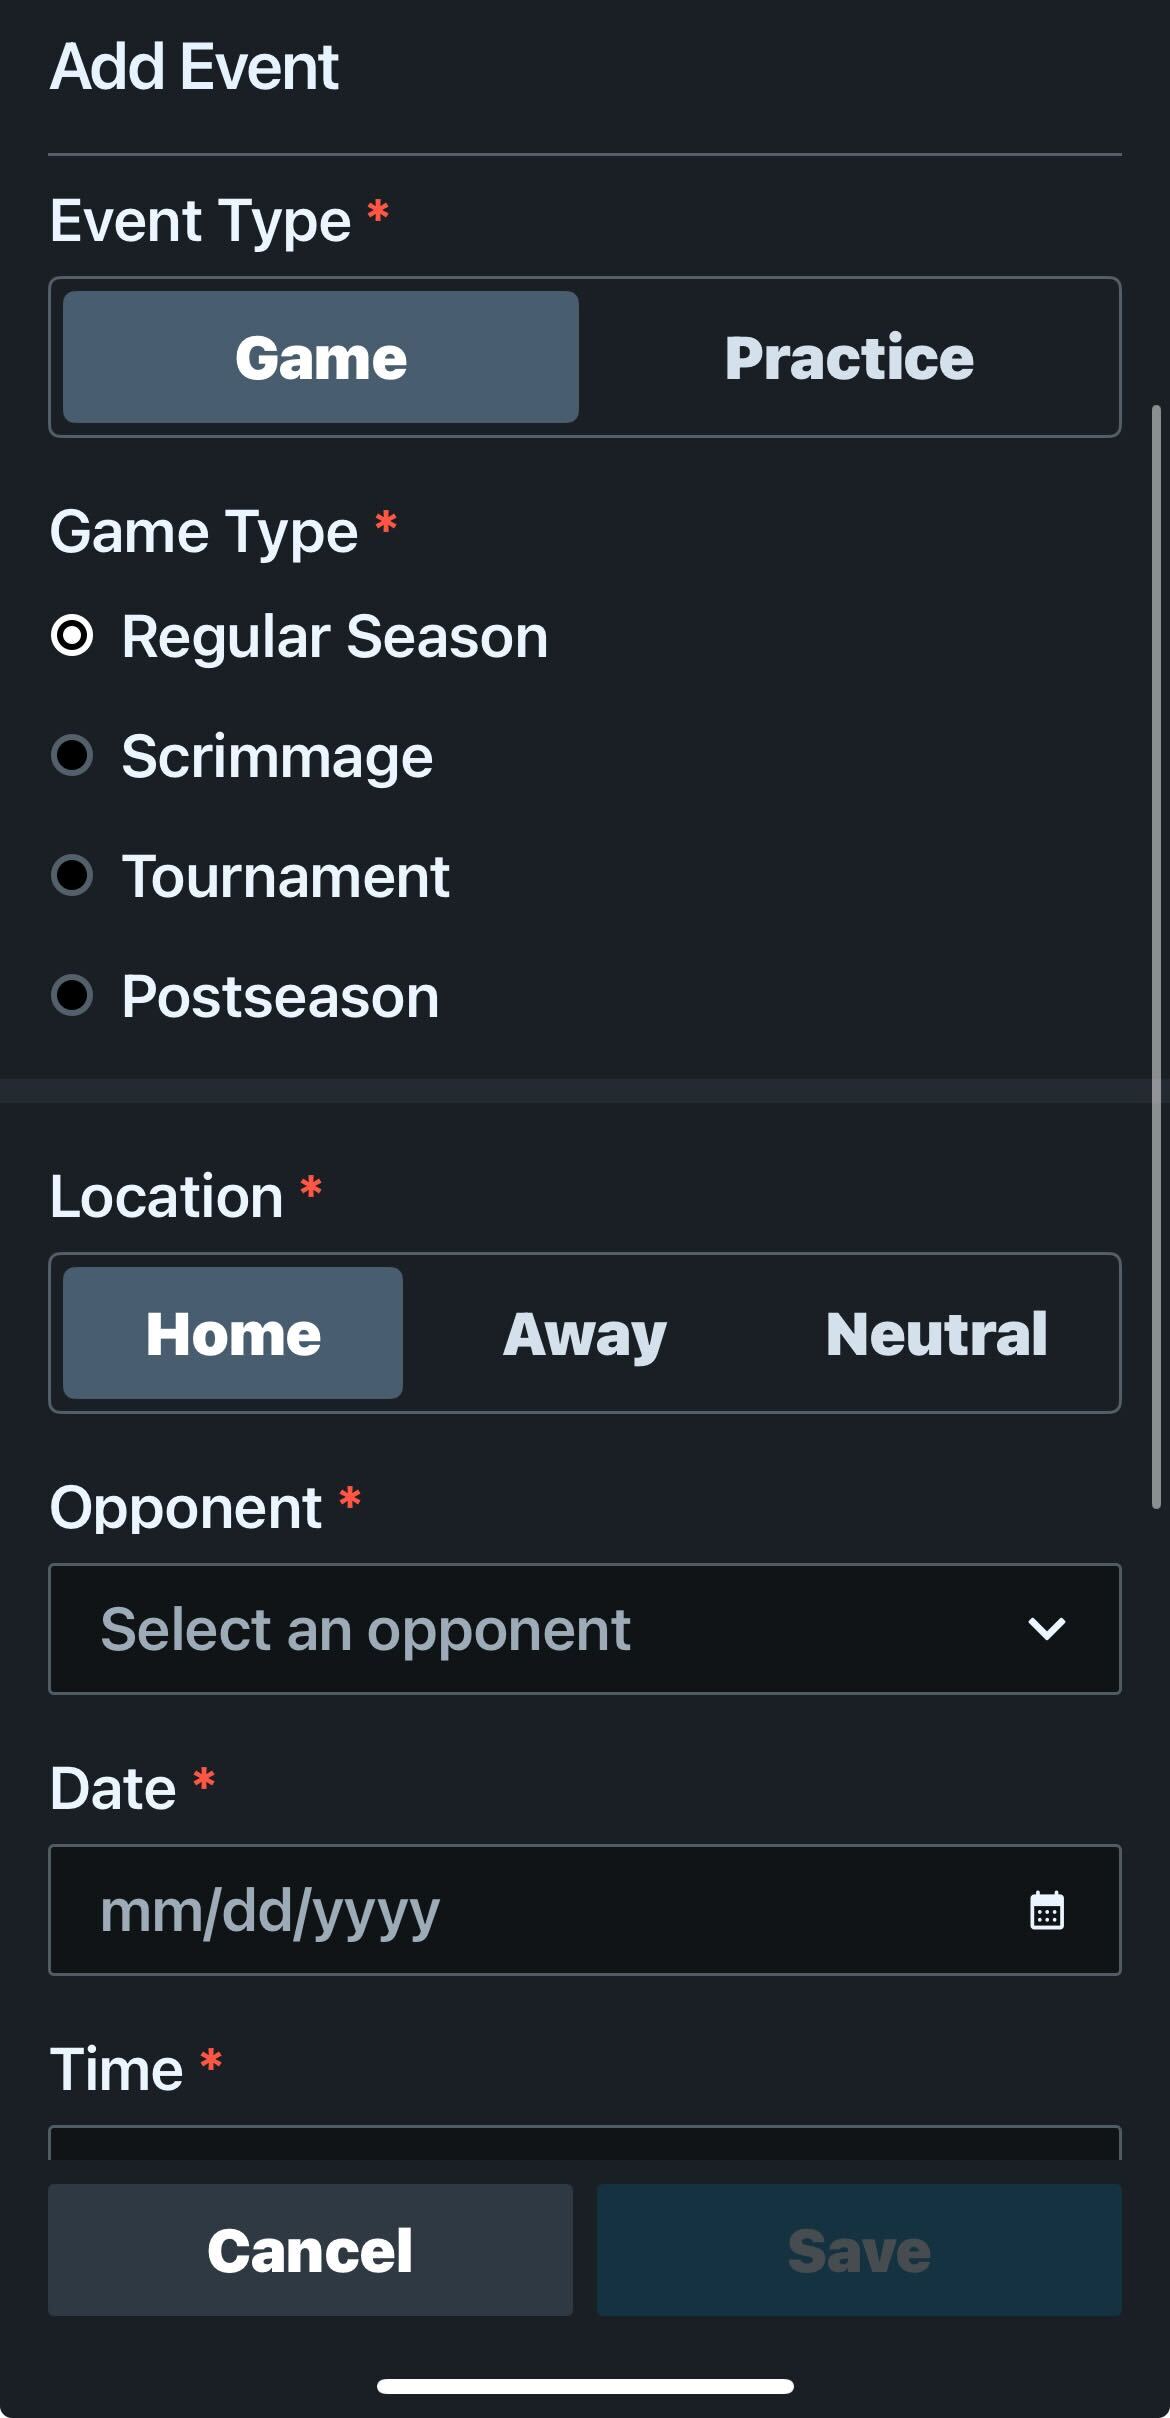Click the dropdown chevron beside Select an opponent
This screenshot has height=2418, width=1170.
[x=1047, y=1630]
